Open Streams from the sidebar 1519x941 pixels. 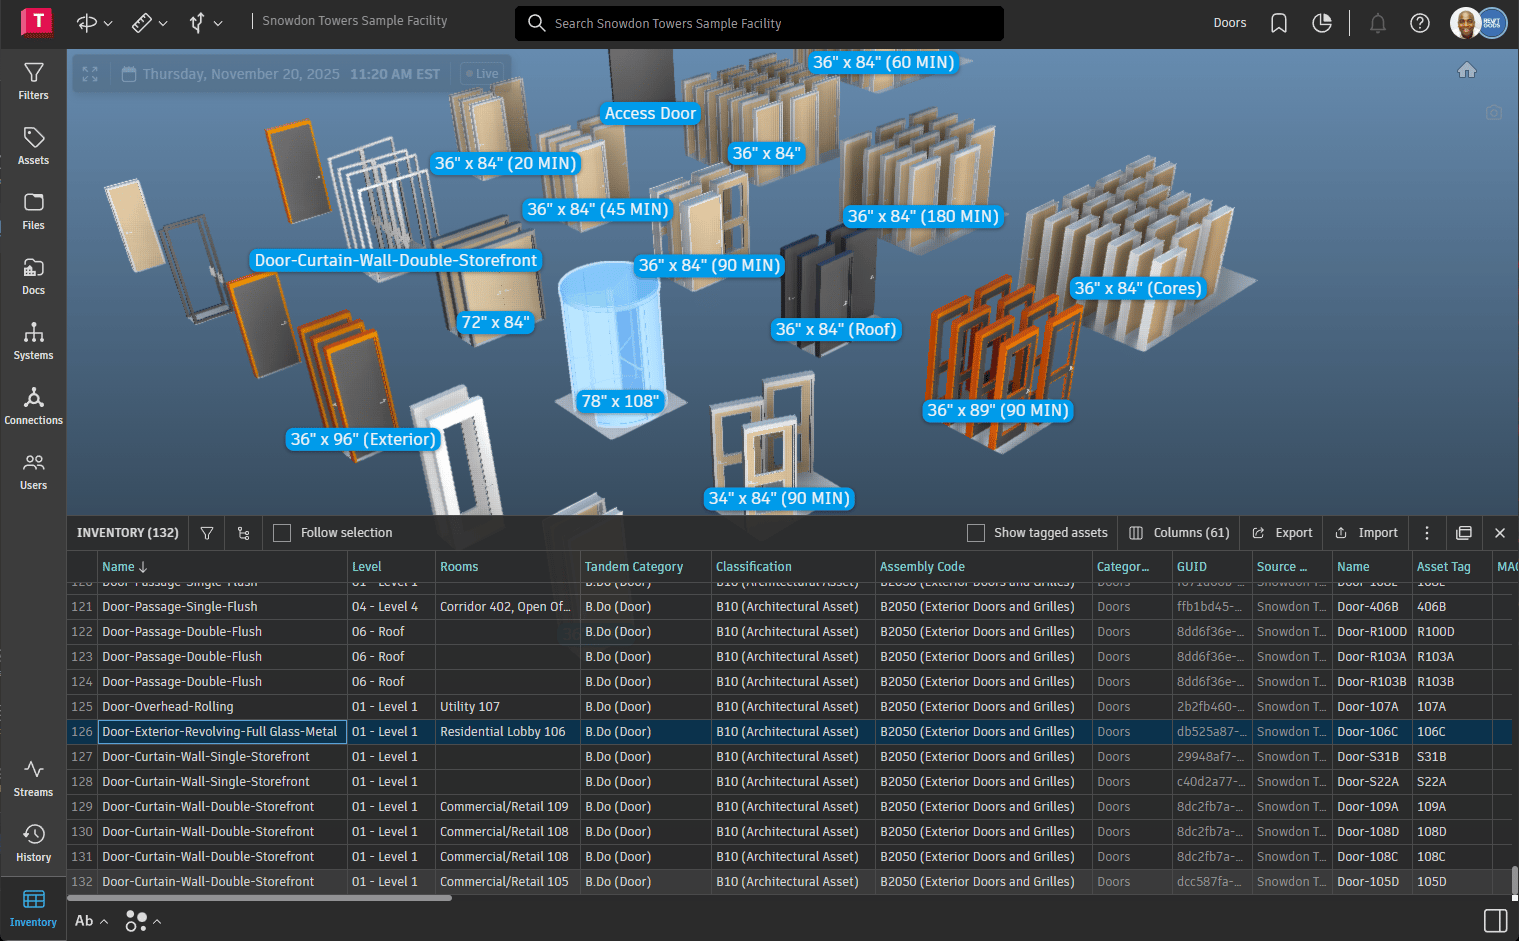tap(33, 778)
